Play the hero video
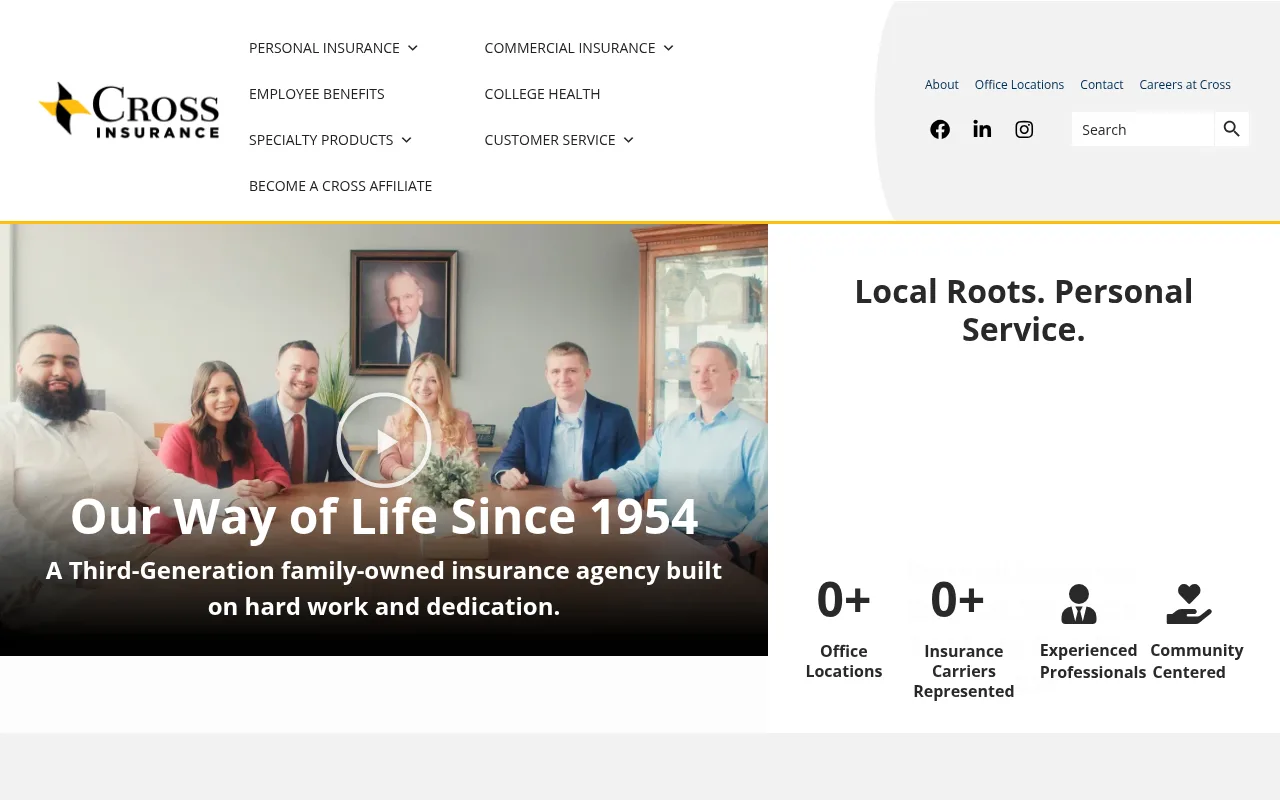 point(384,440)
